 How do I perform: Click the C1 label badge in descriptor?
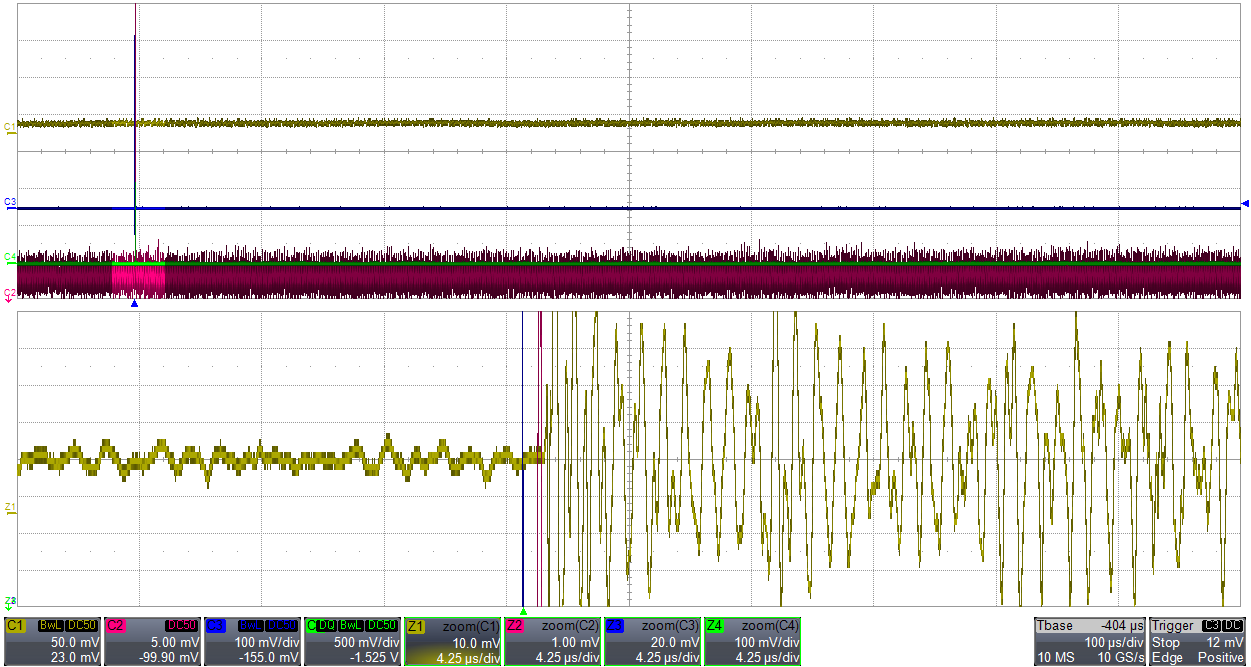(x=15, y=625)
